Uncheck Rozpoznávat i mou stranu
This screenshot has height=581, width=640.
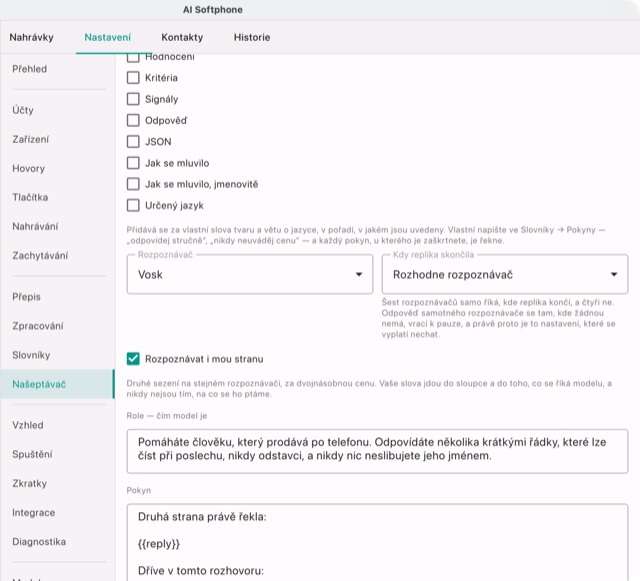point(133,359)
